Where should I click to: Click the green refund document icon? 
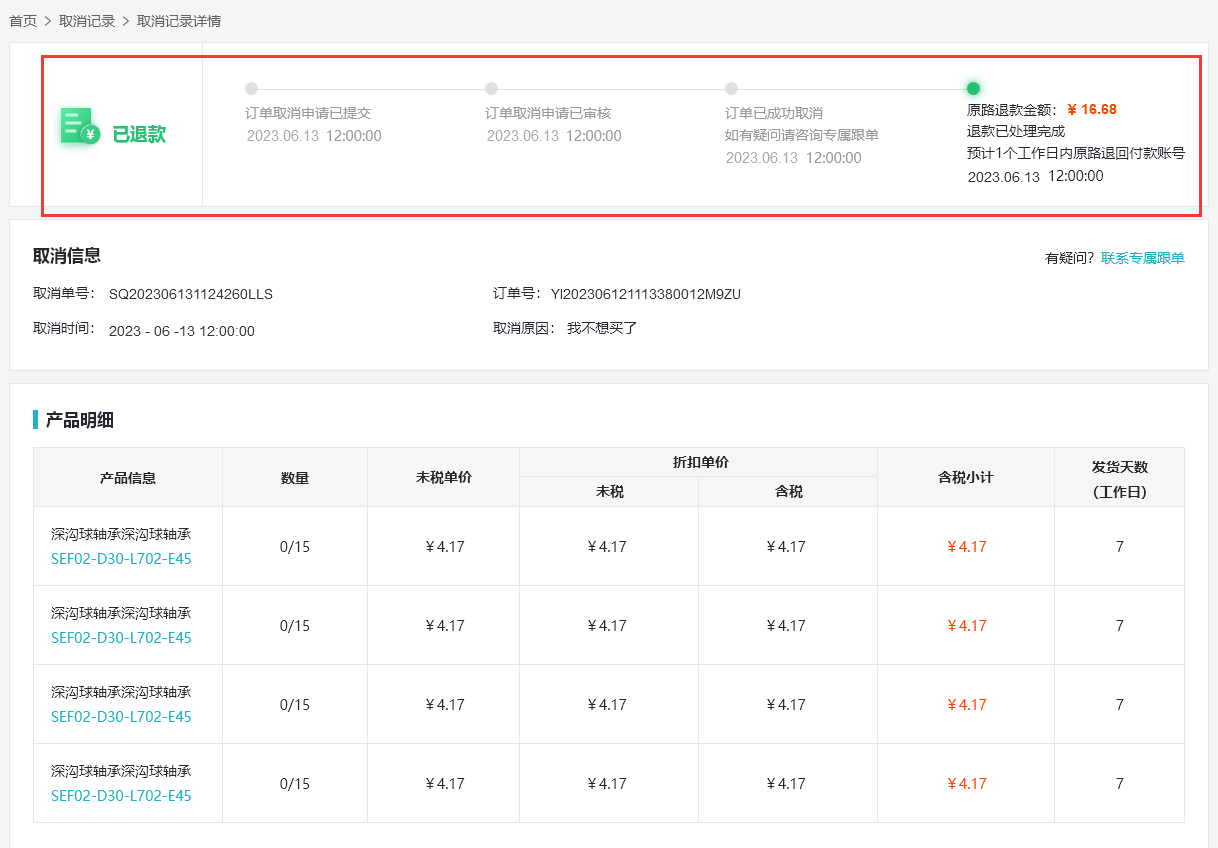79,126
